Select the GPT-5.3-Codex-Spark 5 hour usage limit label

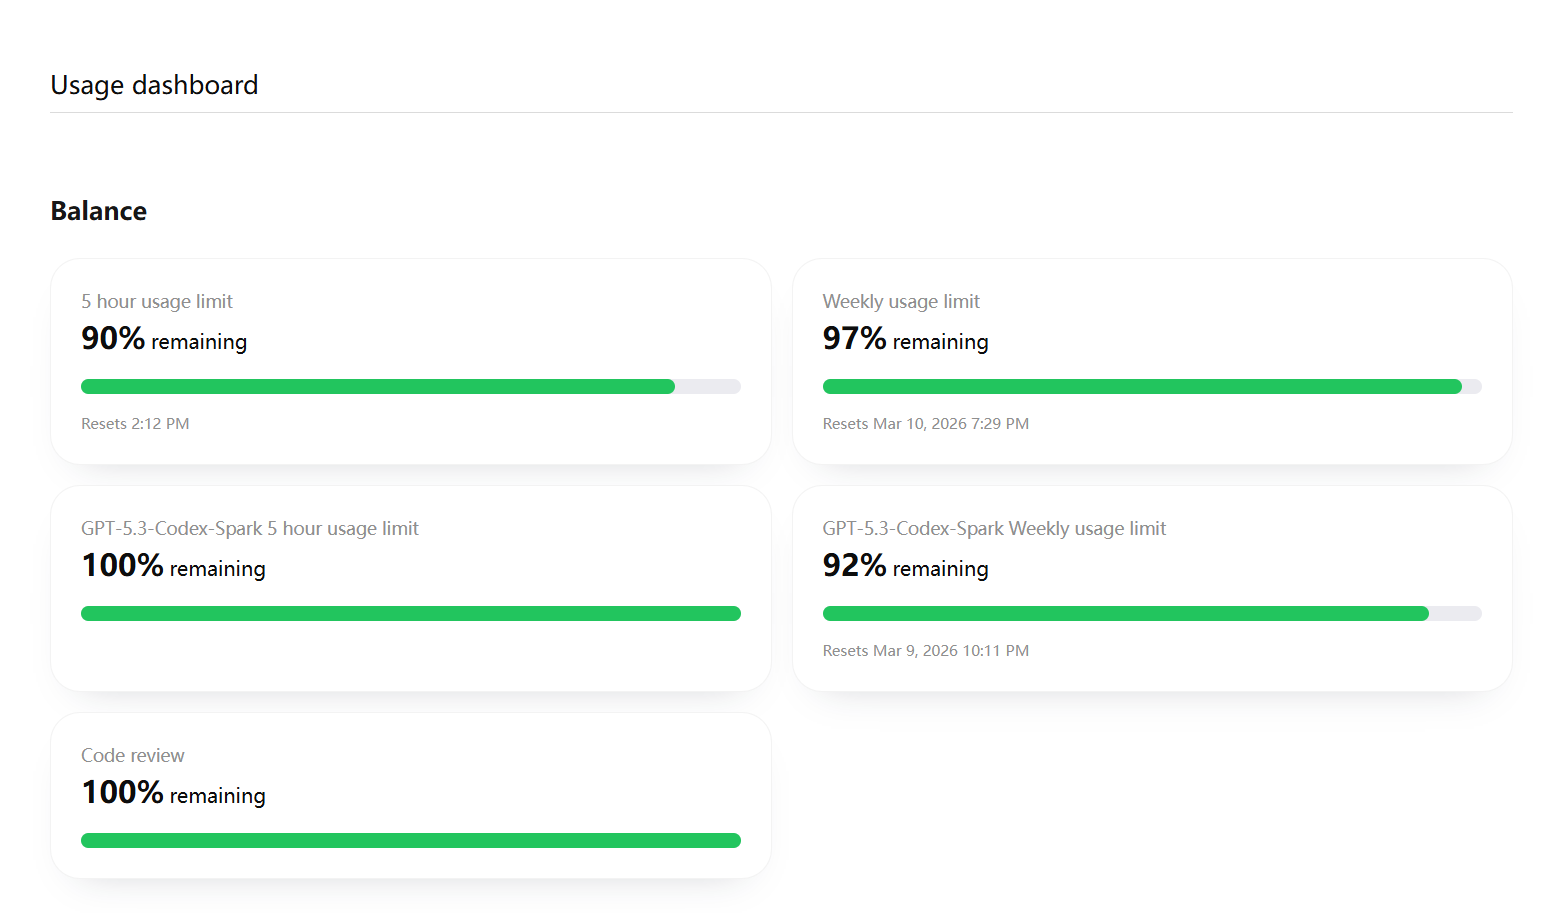point(250,528)
